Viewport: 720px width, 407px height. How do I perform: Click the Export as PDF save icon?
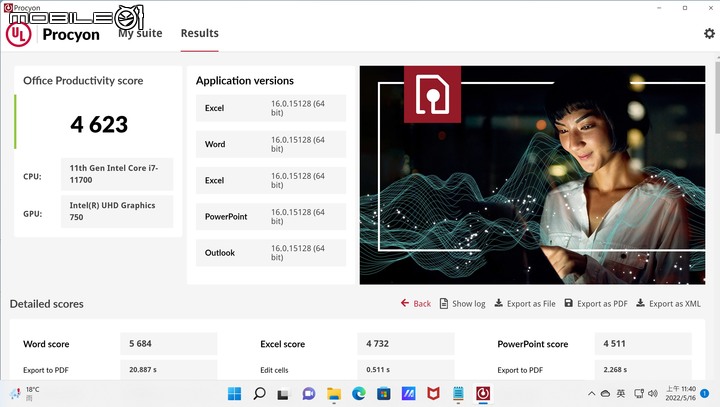coord(568,303)
